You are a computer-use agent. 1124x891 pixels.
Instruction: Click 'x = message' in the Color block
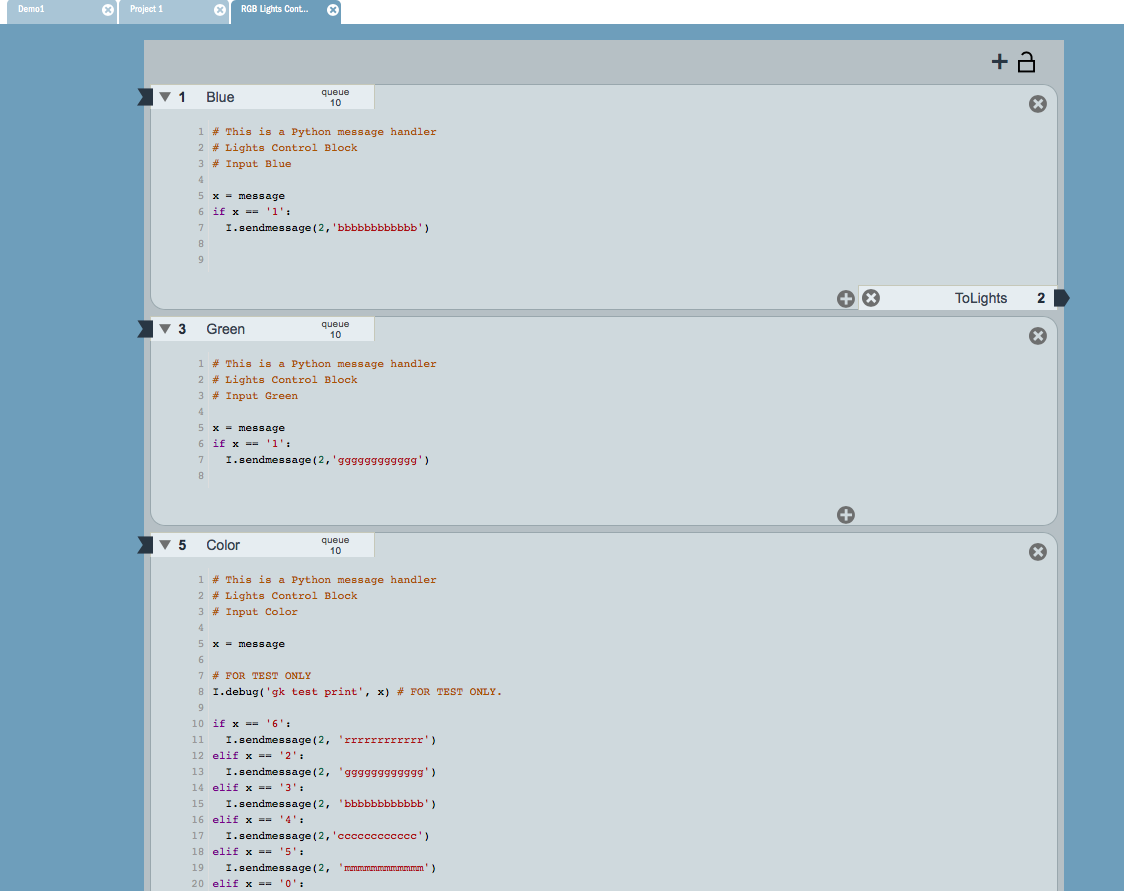coord(249,644)
